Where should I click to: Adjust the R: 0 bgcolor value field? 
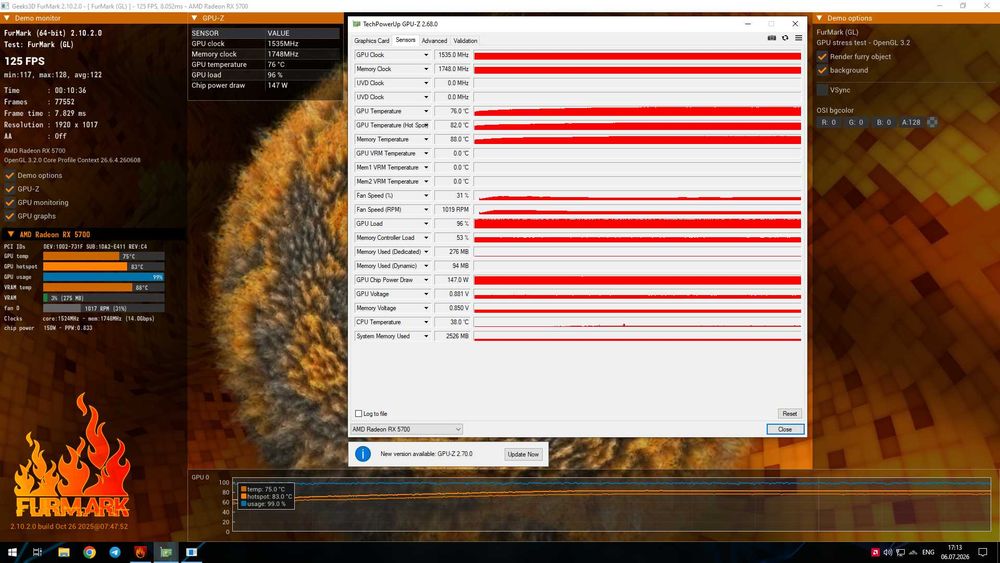click(829, 122)
